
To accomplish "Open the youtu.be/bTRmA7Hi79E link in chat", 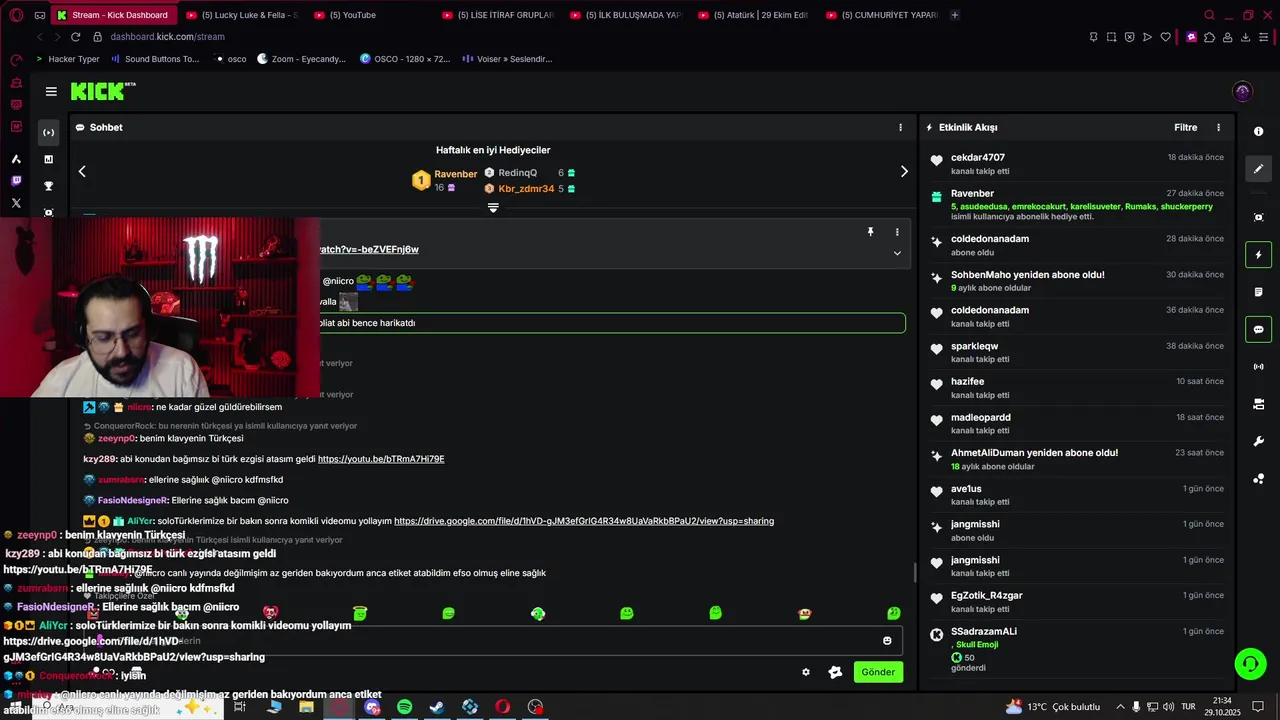I will tap(381, 459).
